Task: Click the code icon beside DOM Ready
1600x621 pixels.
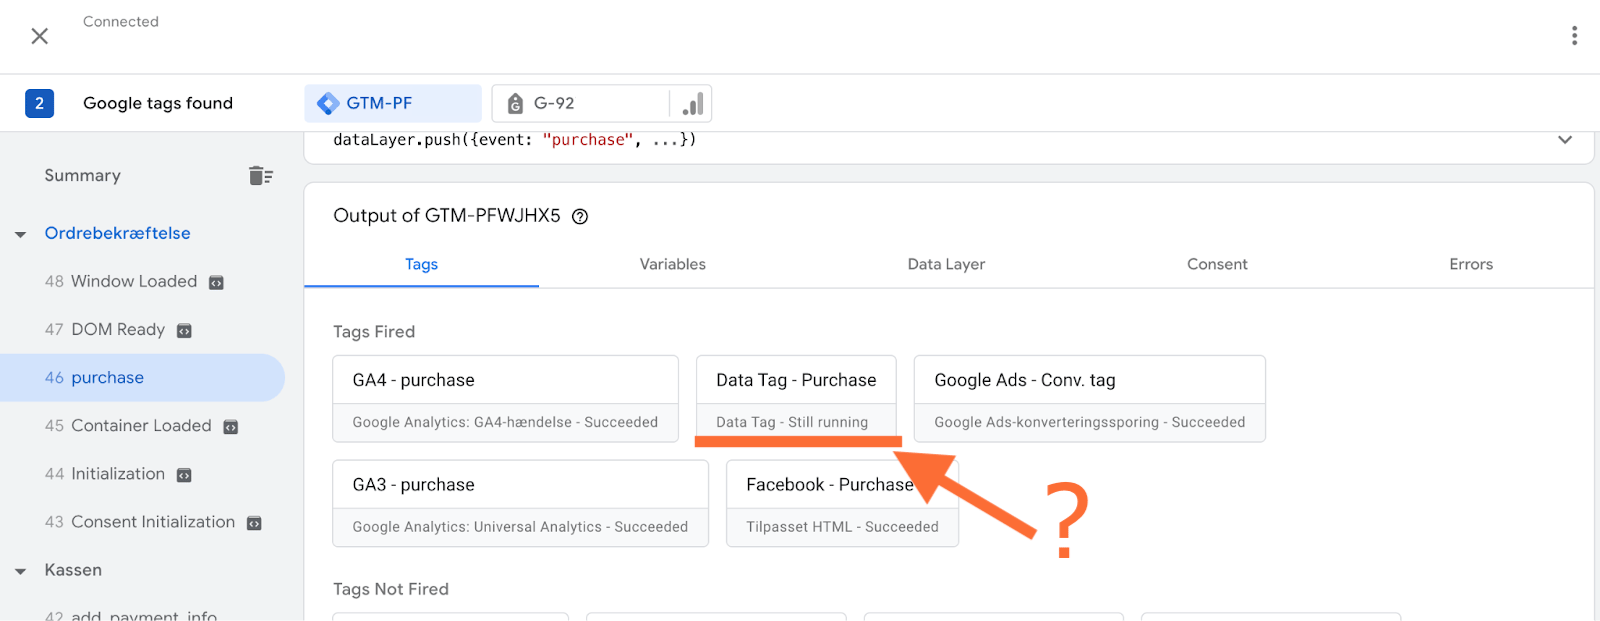Action: tap(184, 331)
